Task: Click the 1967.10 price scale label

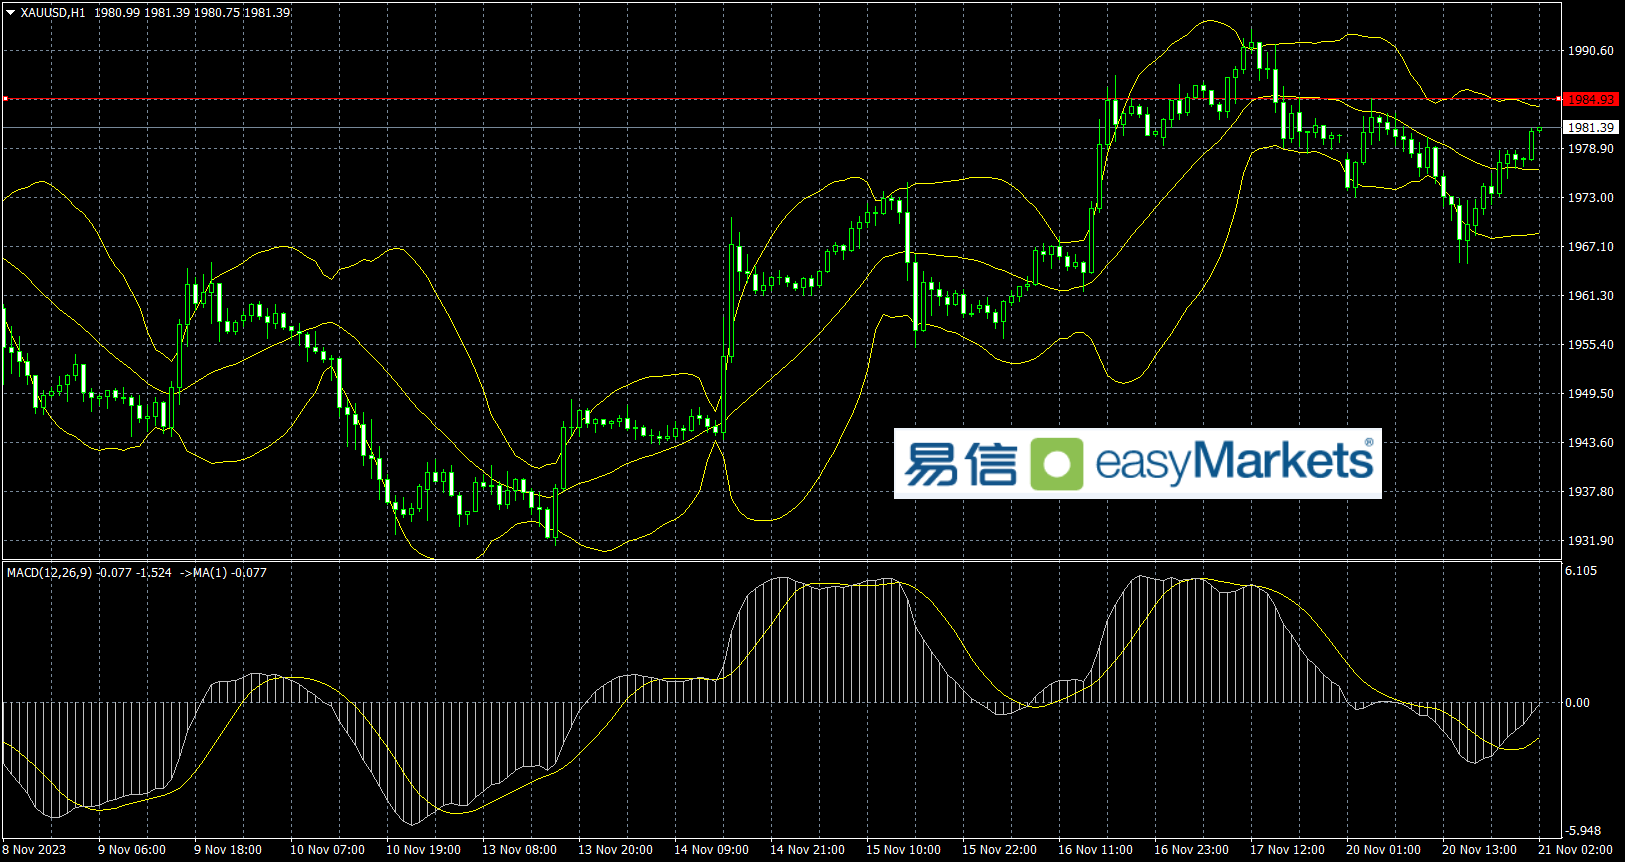Action: pyautogui.click(x=1590, y=246)
